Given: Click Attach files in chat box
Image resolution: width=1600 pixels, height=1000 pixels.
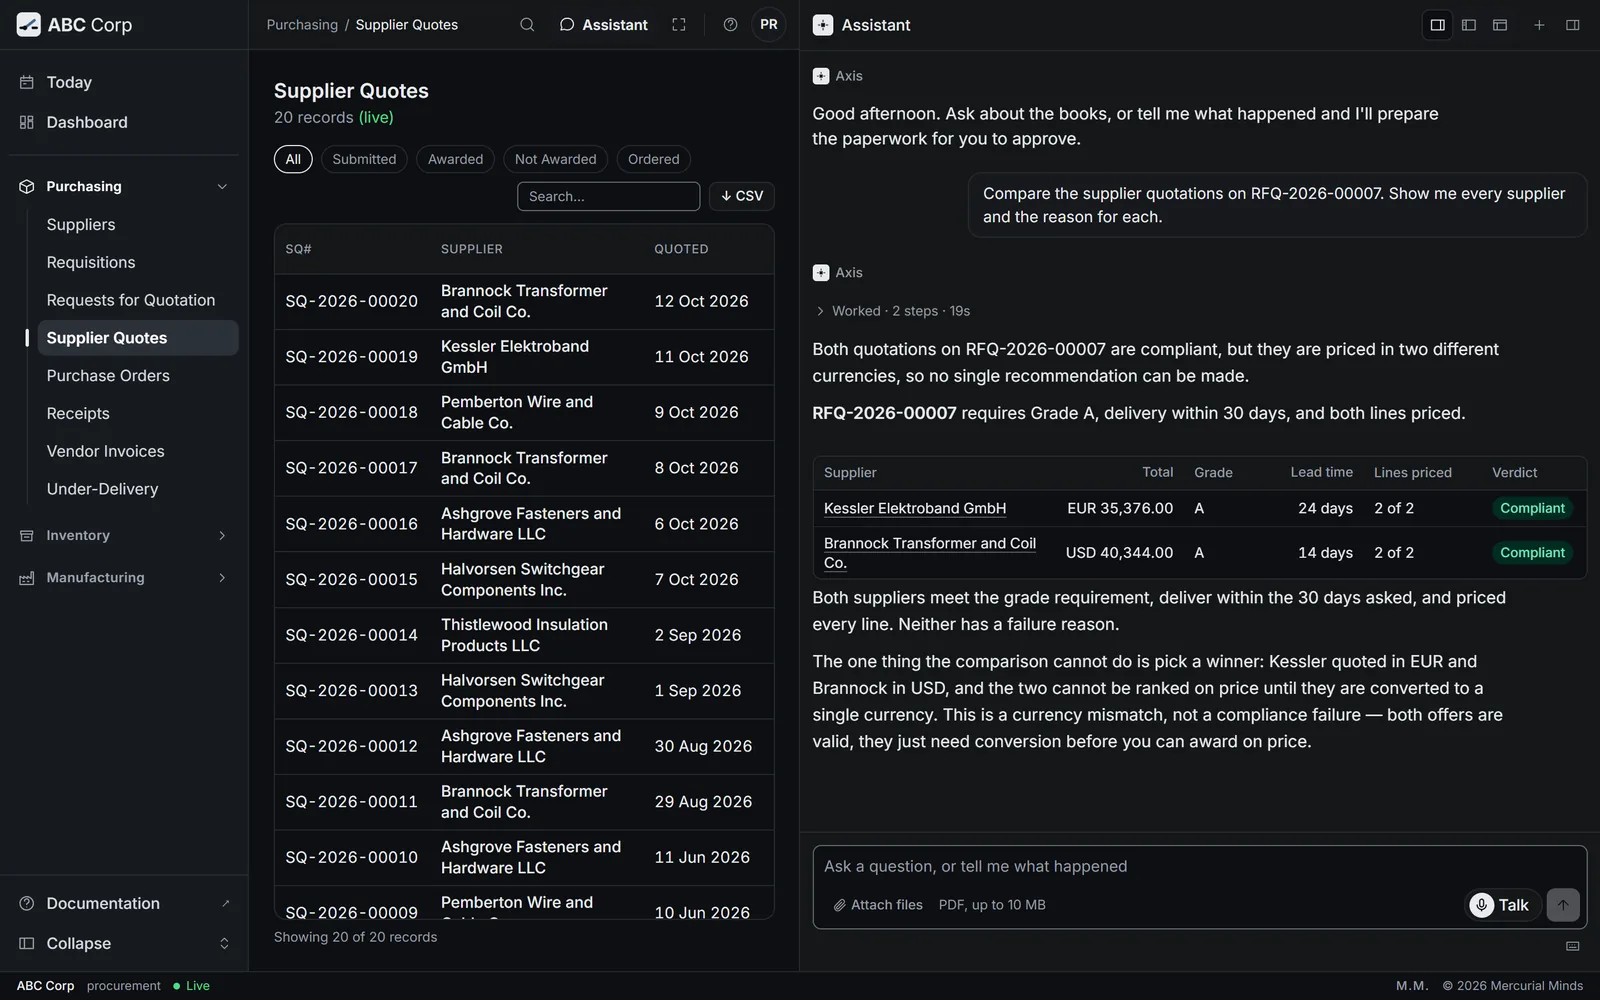Looking at the screenshot, I should point(878,905).
